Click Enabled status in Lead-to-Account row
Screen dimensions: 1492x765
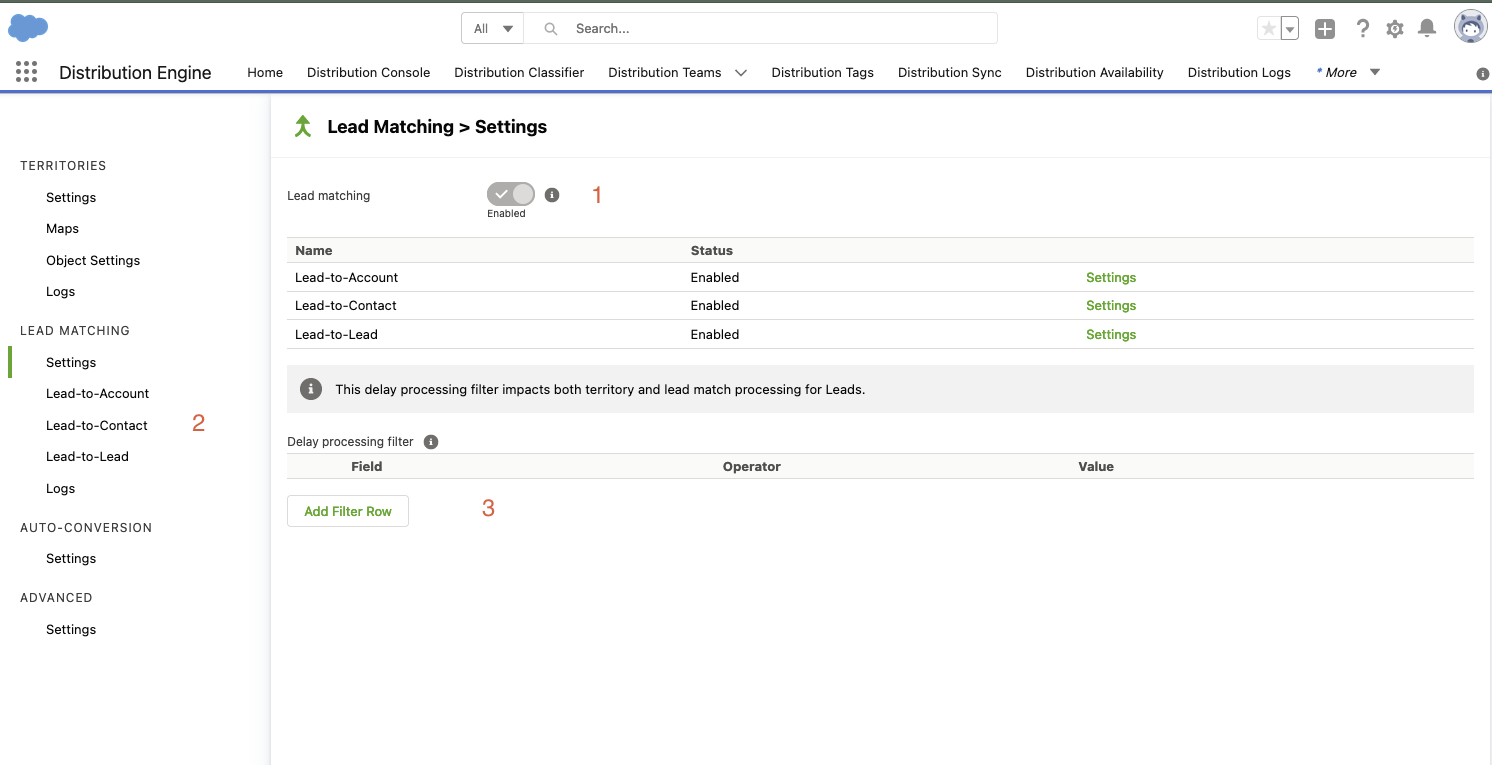[x=715, y=278]
